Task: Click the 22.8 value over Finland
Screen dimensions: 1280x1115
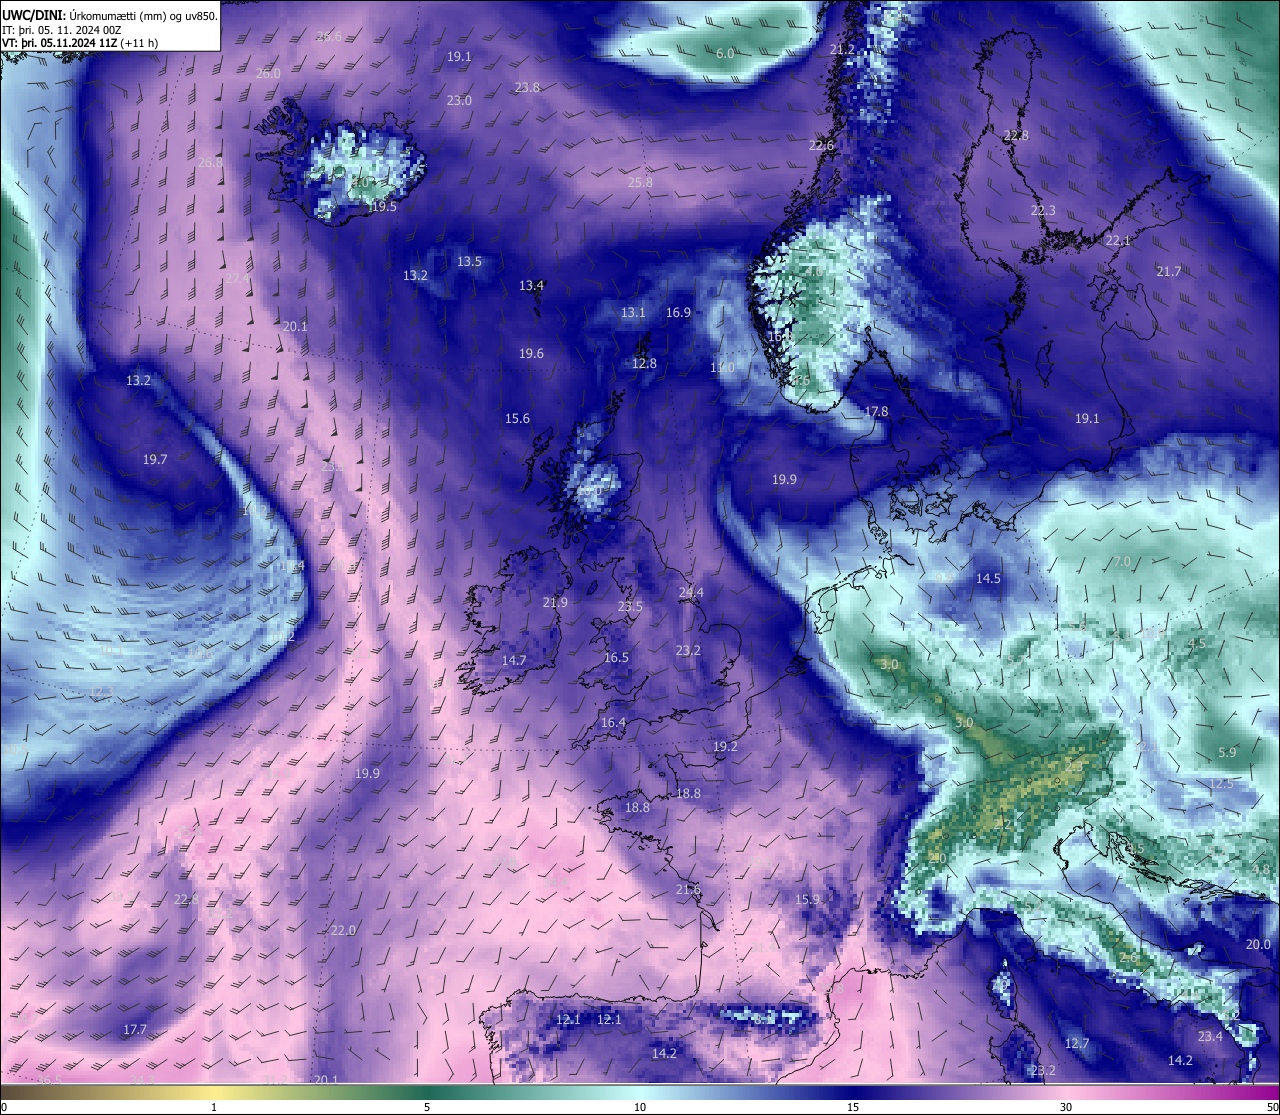Action: point(1016,135)
